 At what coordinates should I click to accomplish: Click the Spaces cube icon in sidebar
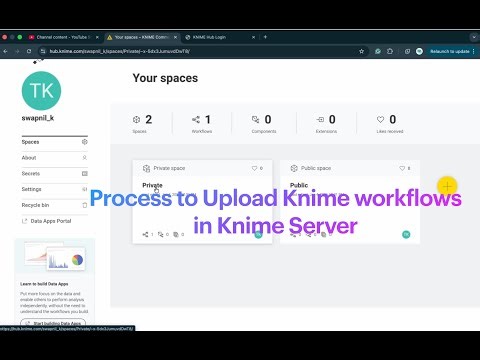[x=85, y=142]
